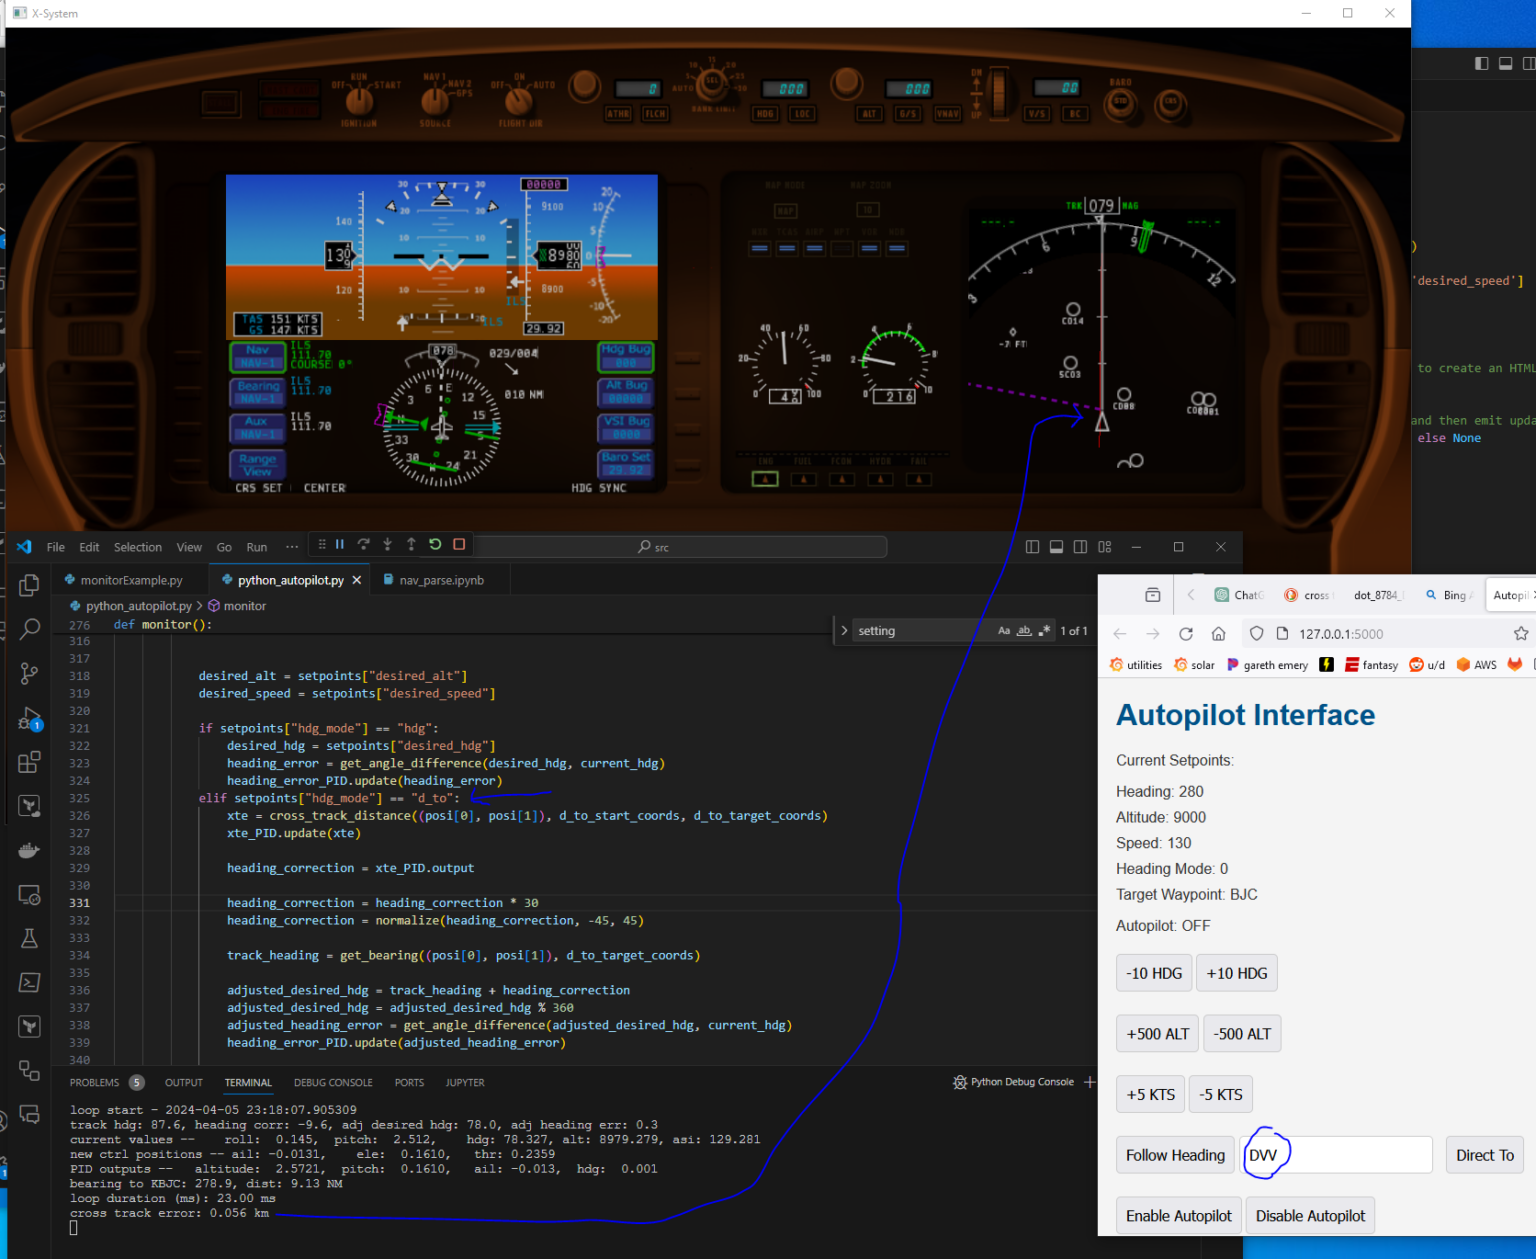Reload the browser page at 127.0.0.1:5000
Viewport: 1536px width, 1259px height.
click(x=1186, y=634)
